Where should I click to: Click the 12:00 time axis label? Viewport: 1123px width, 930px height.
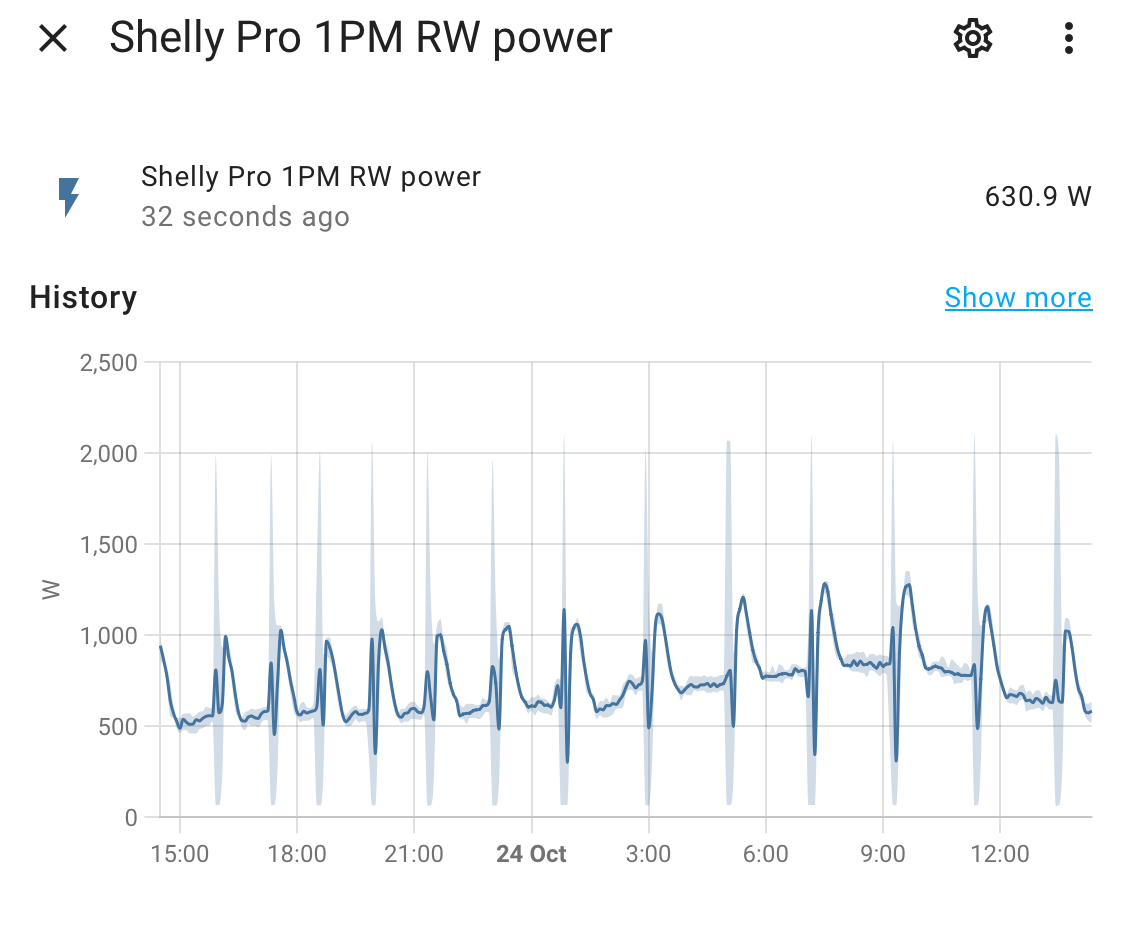[1000, 854]
